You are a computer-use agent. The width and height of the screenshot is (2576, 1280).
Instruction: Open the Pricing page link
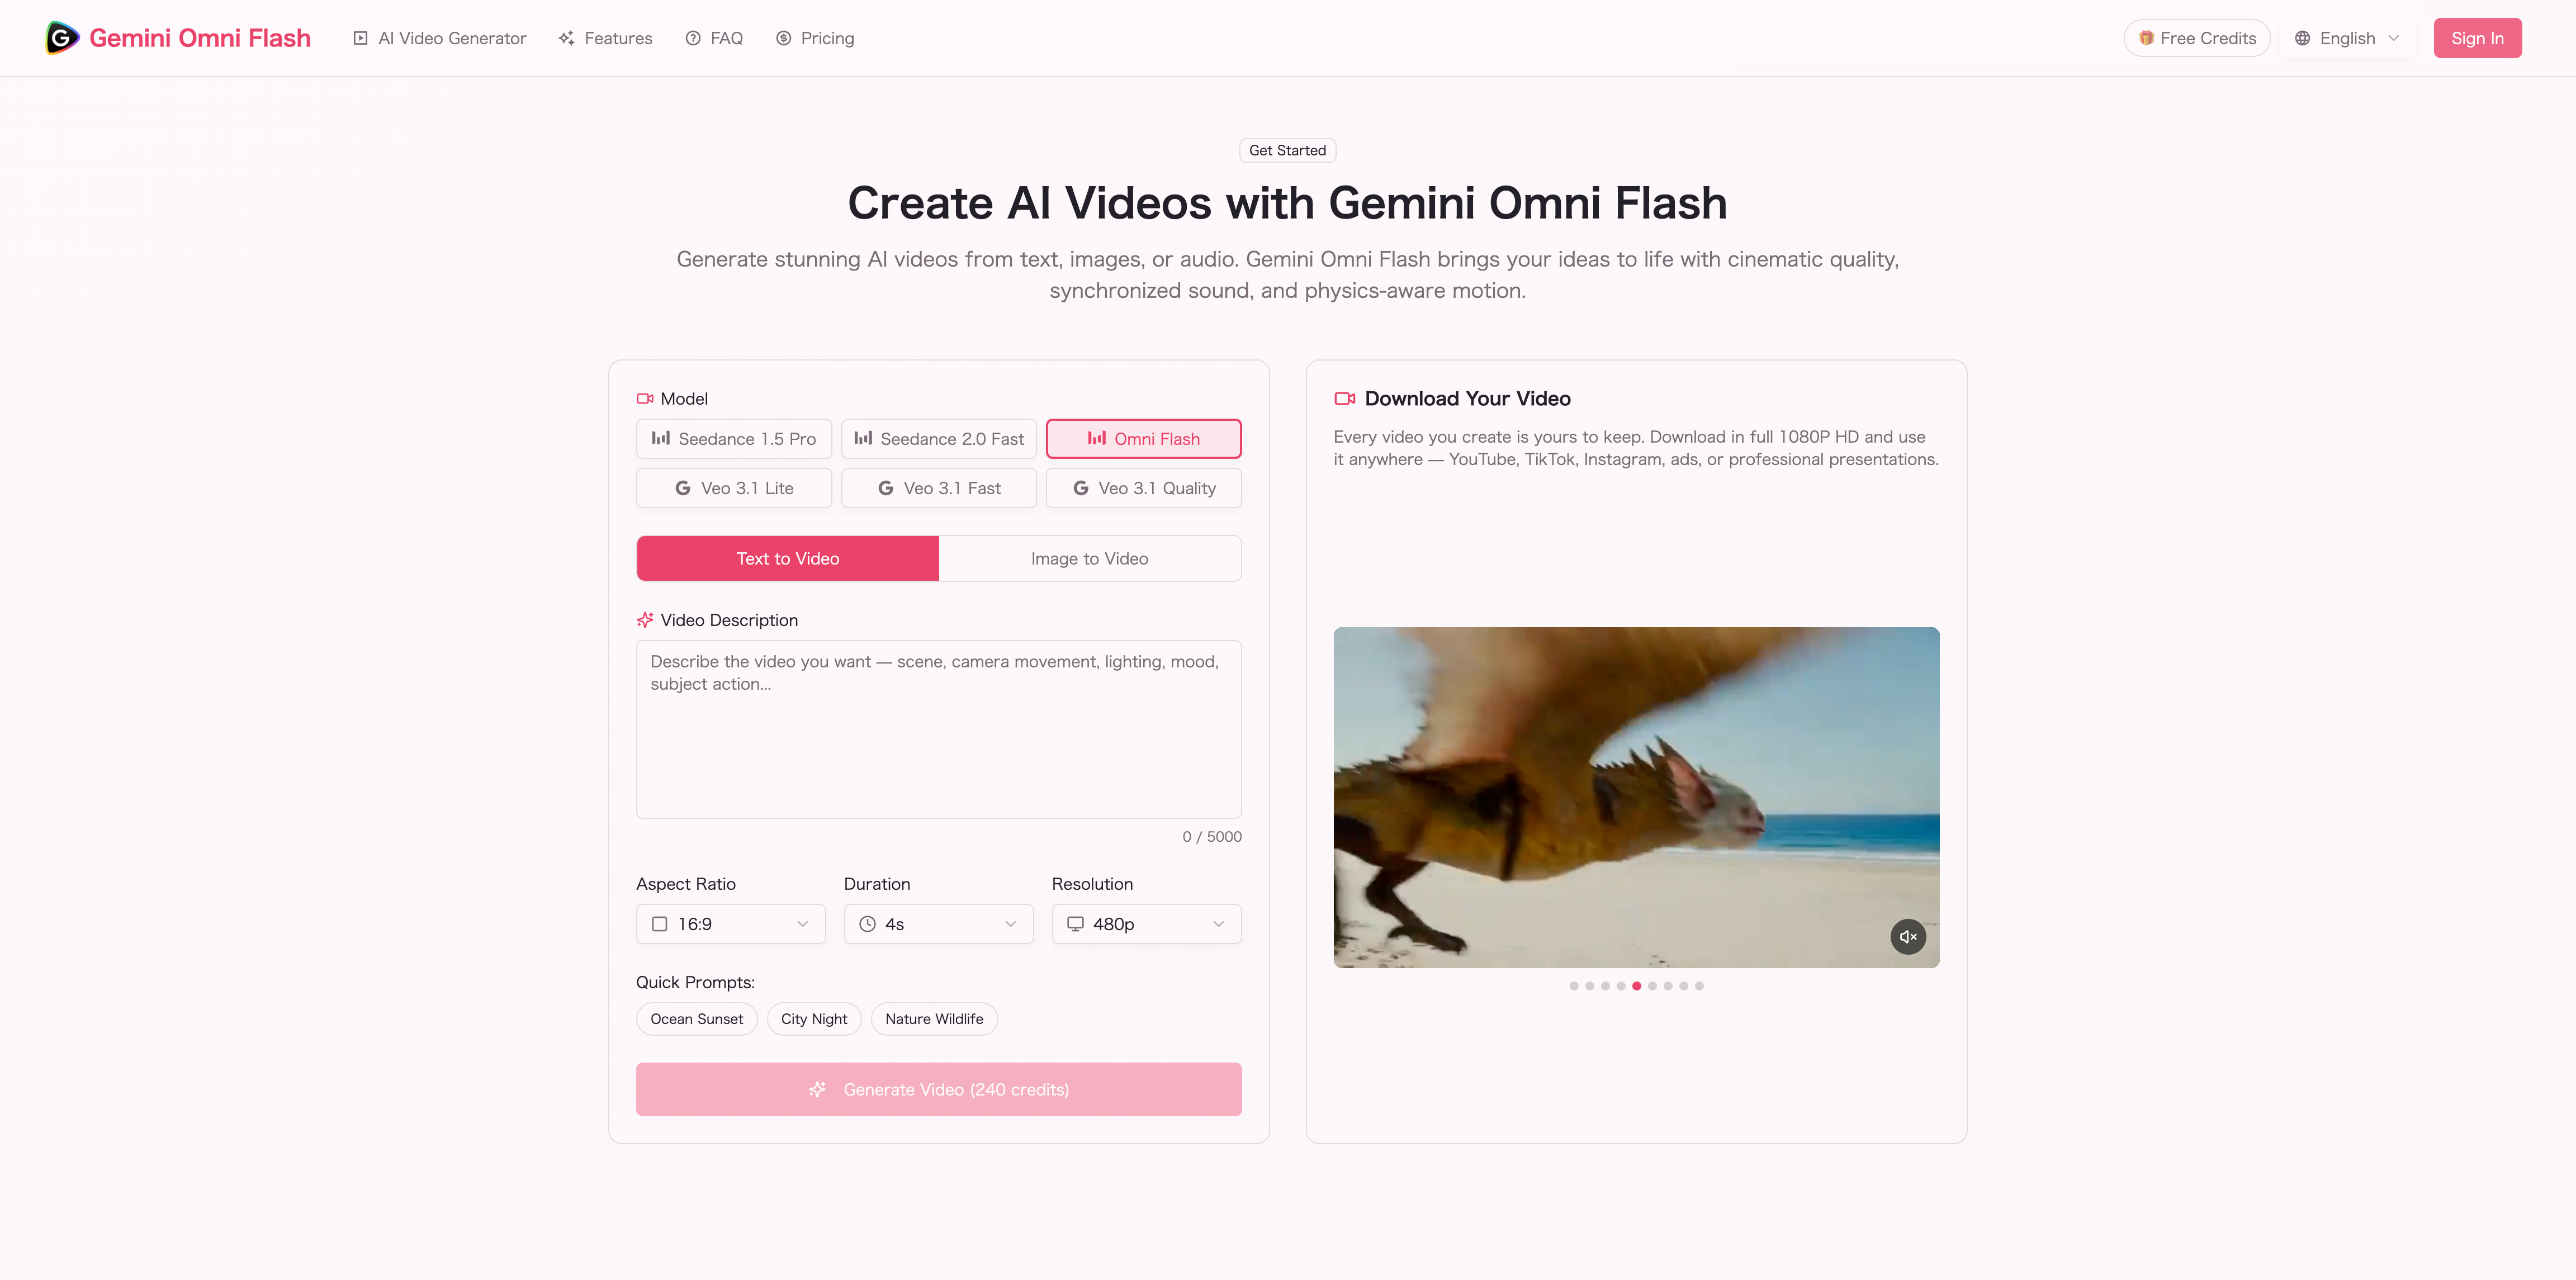tap(815, 38)
